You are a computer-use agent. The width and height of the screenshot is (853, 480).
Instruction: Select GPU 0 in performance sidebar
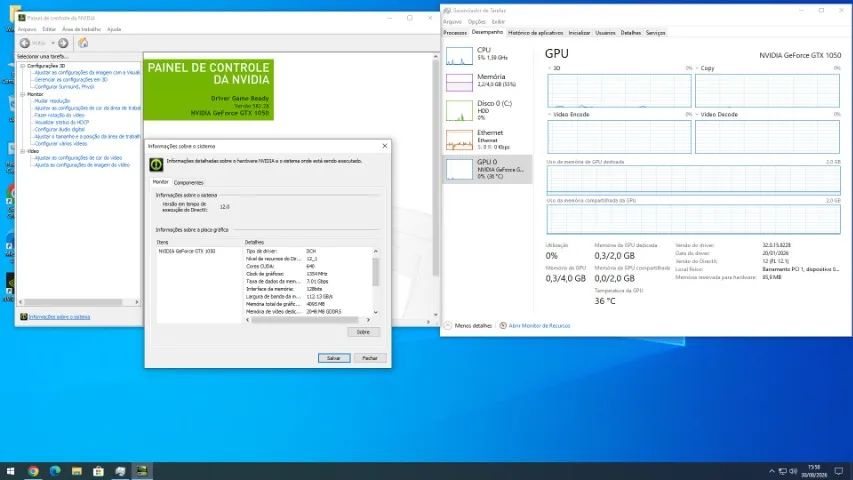(487, 169)
